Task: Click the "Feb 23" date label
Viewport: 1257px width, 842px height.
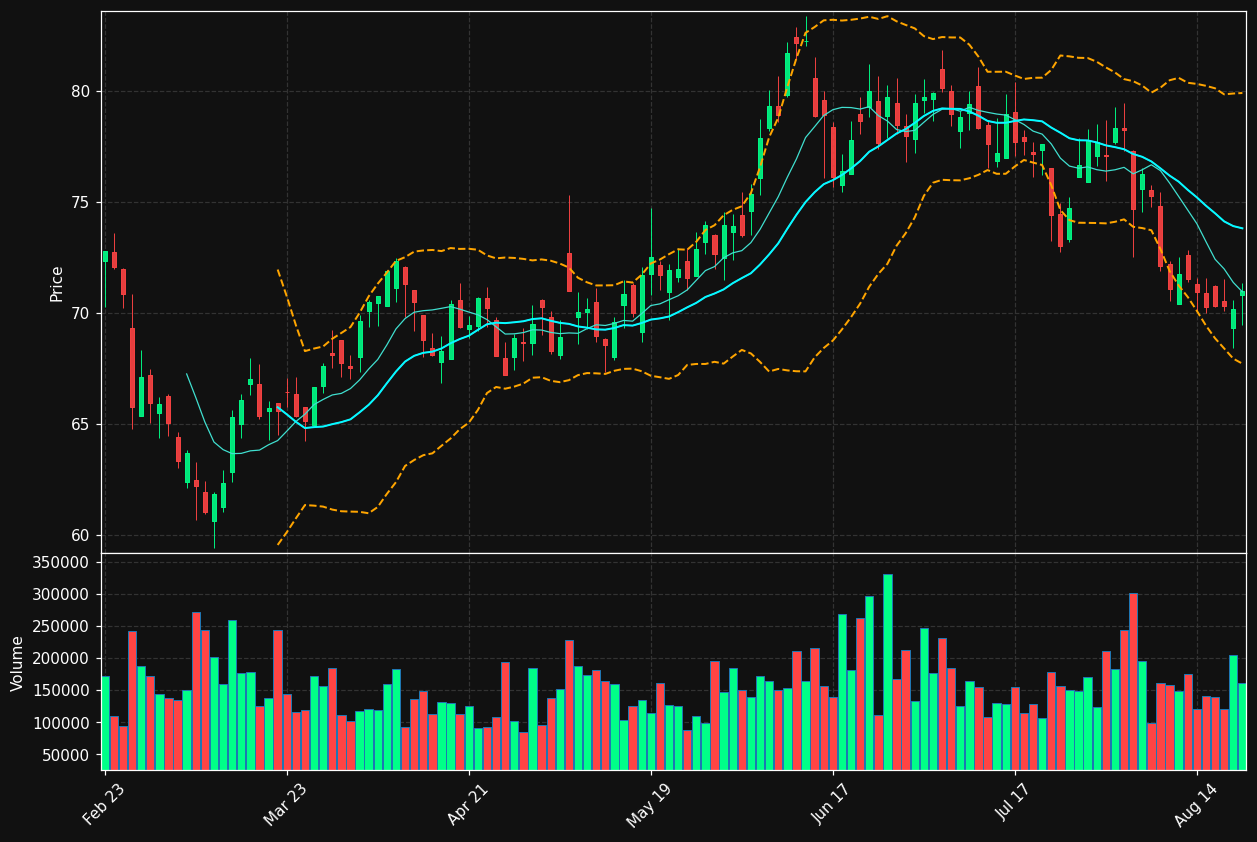Action: click(104, 804)
